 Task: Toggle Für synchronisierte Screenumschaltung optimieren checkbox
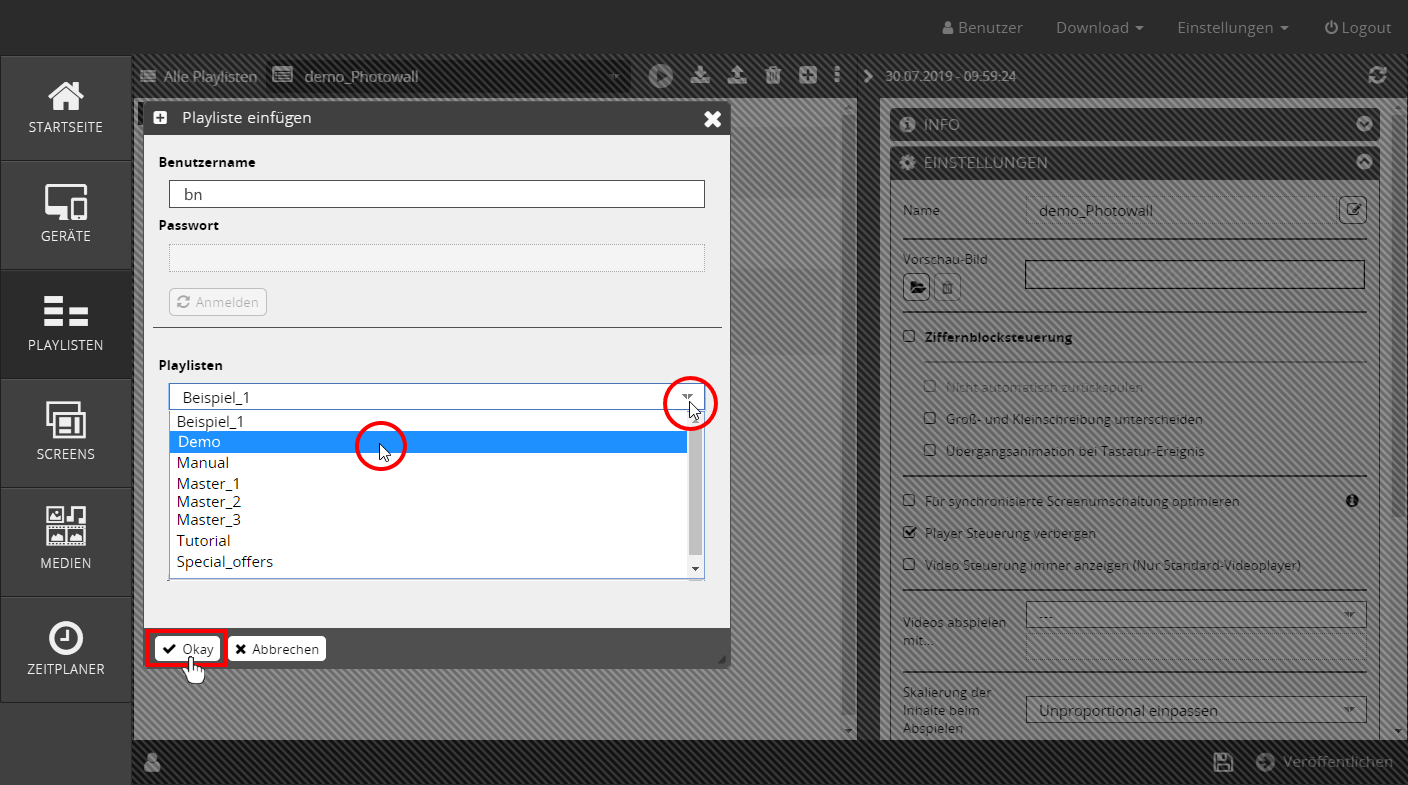click(909, 501)
